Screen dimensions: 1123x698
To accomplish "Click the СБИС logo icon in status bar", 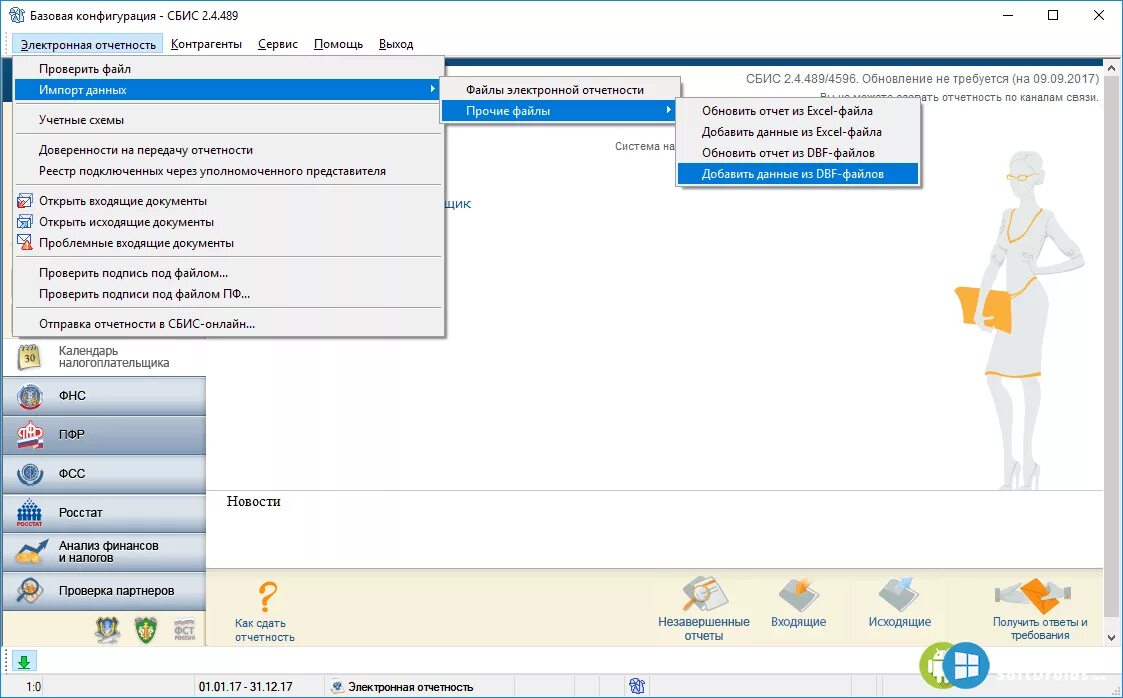I will tap(637, 687).
